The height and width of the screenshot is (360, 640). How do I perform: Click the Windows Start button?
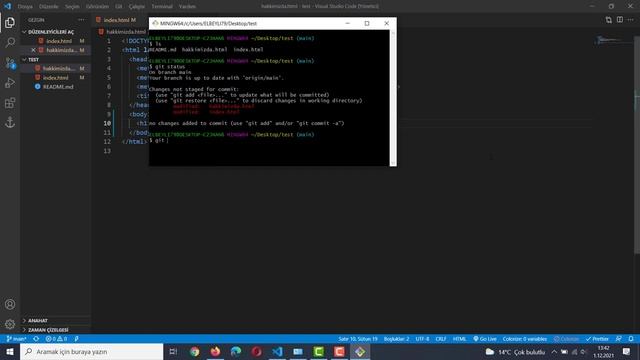tap(10, 351)
